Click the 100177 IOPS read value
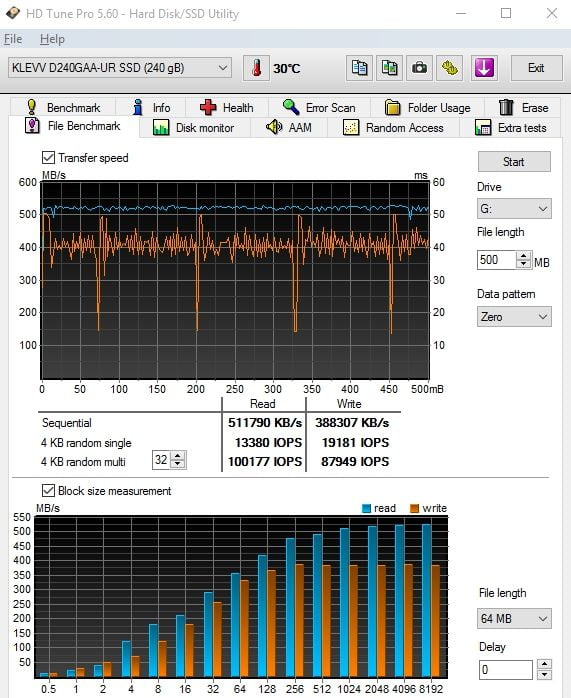This screenshot has width=571, height=698. [x=265, y=462]
